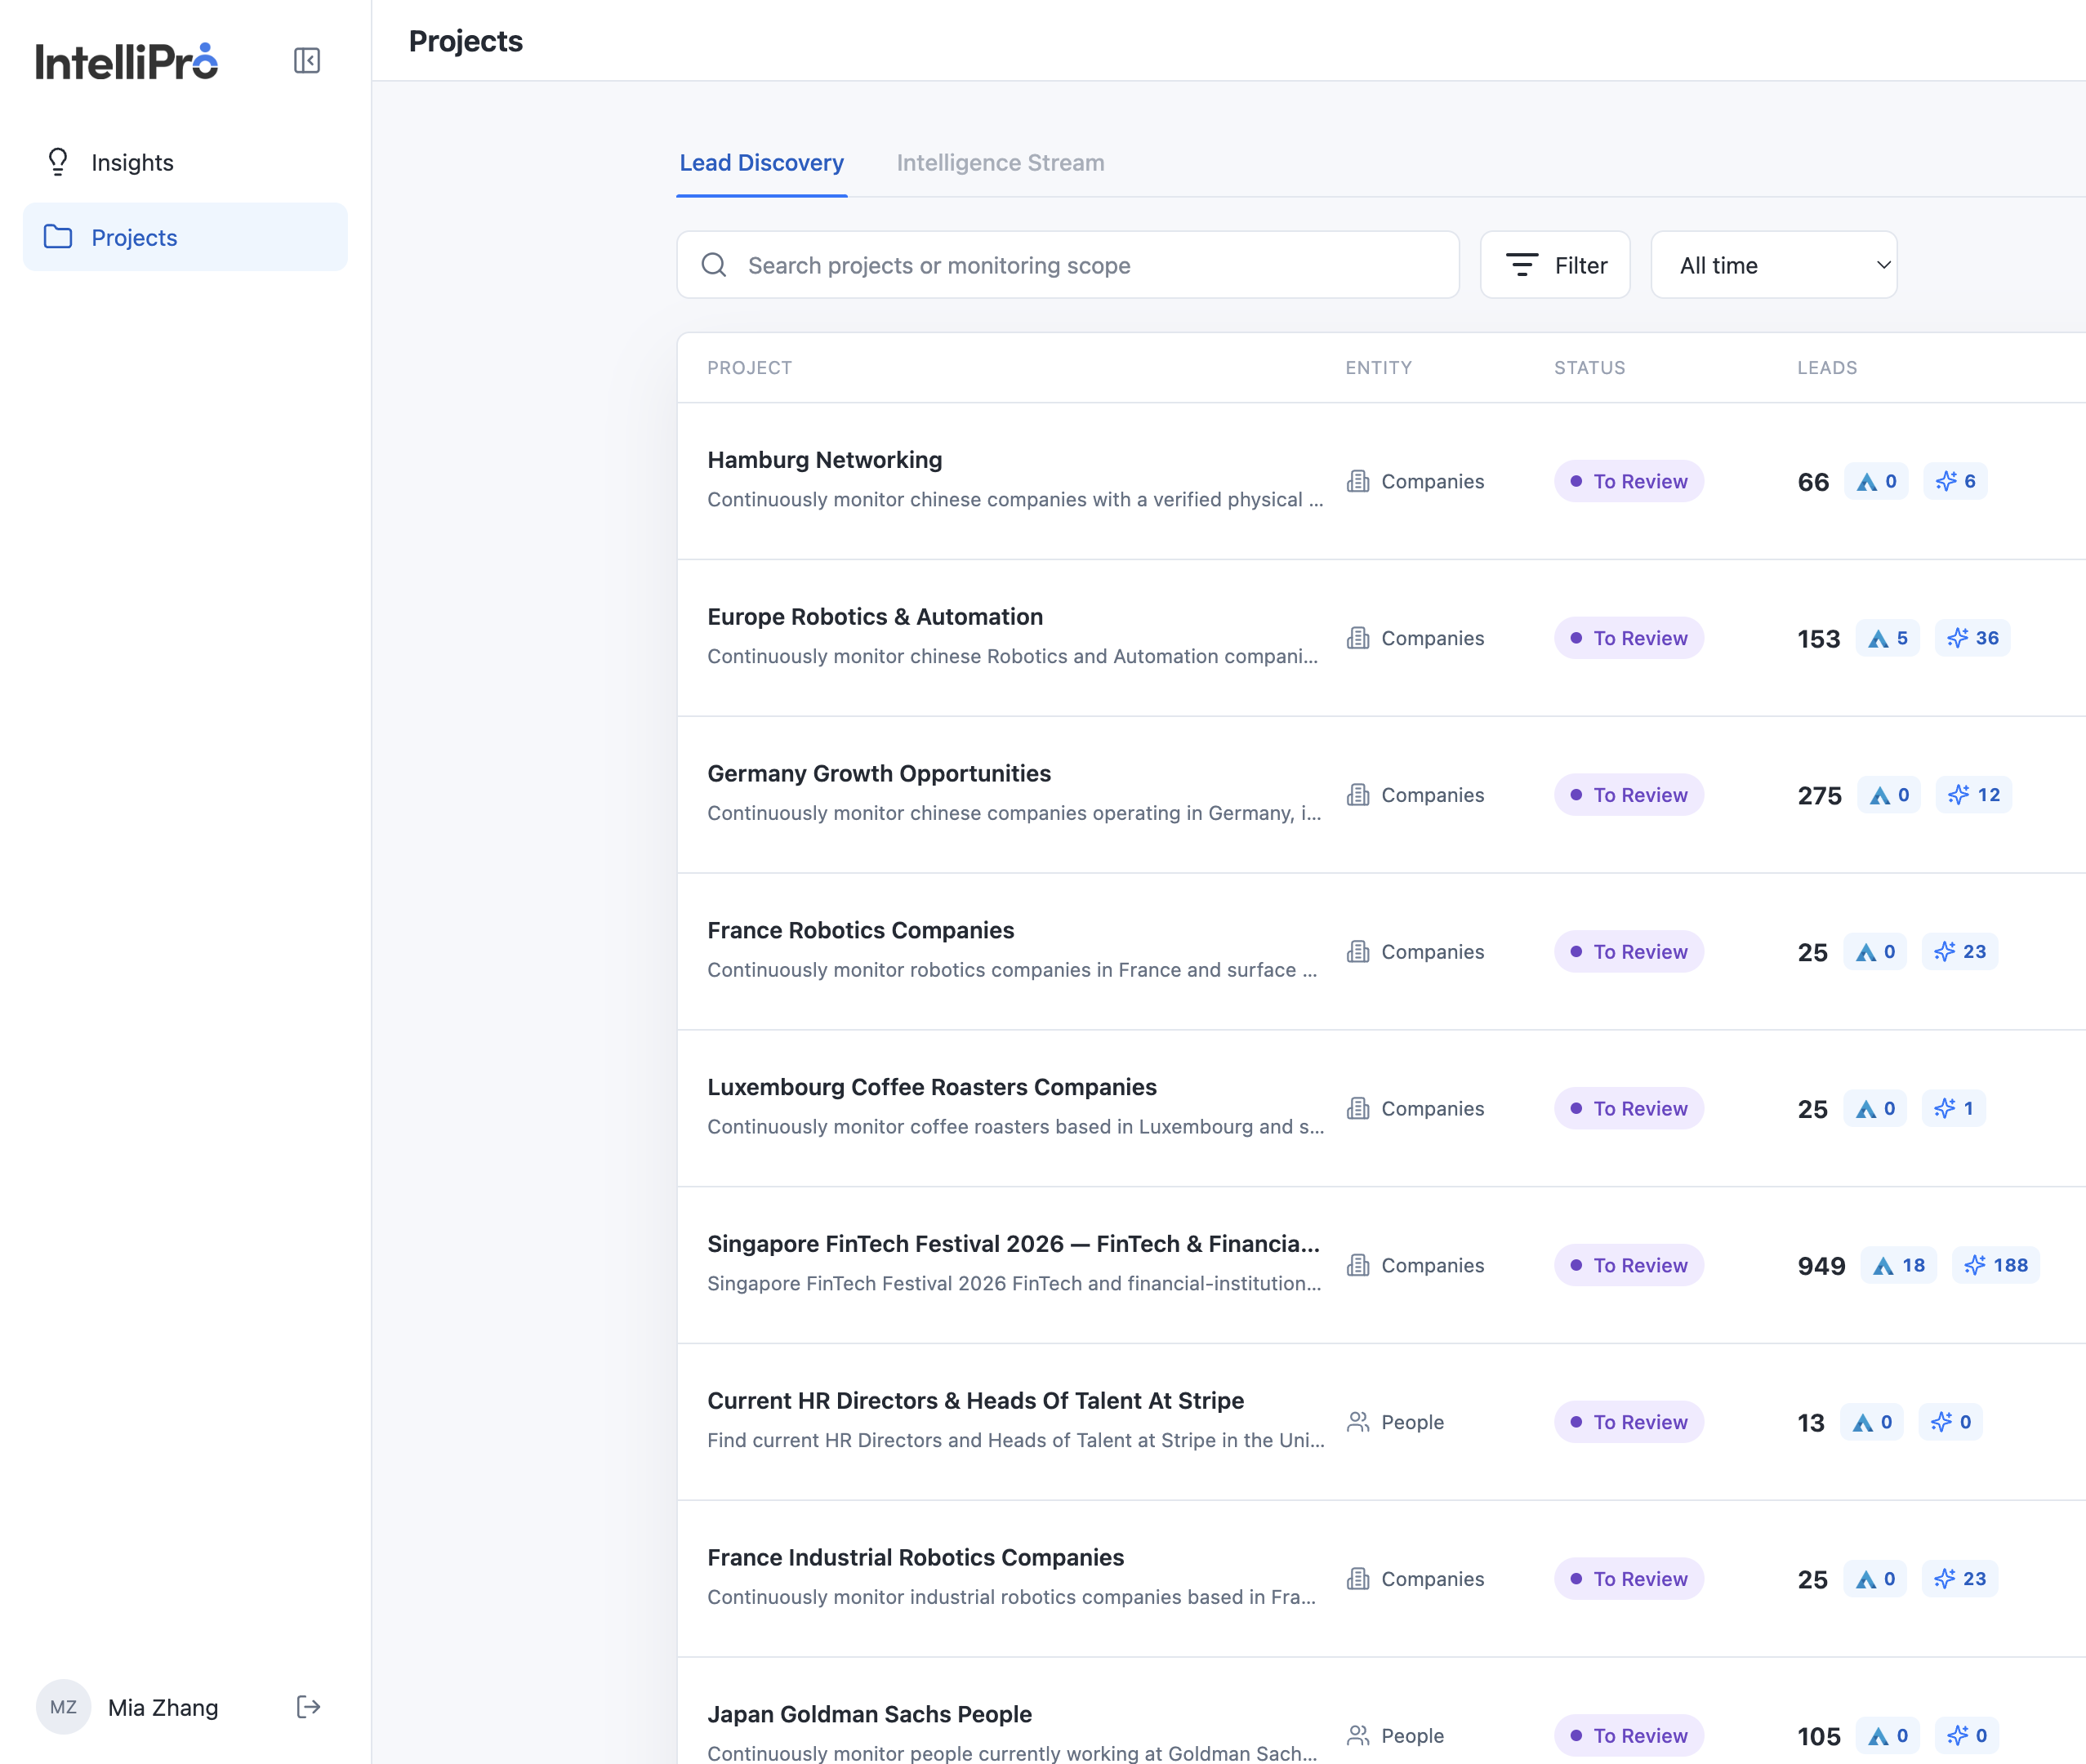Open Projects in the sidebar
2086x1764 pixels.
[x=185, y=237]
